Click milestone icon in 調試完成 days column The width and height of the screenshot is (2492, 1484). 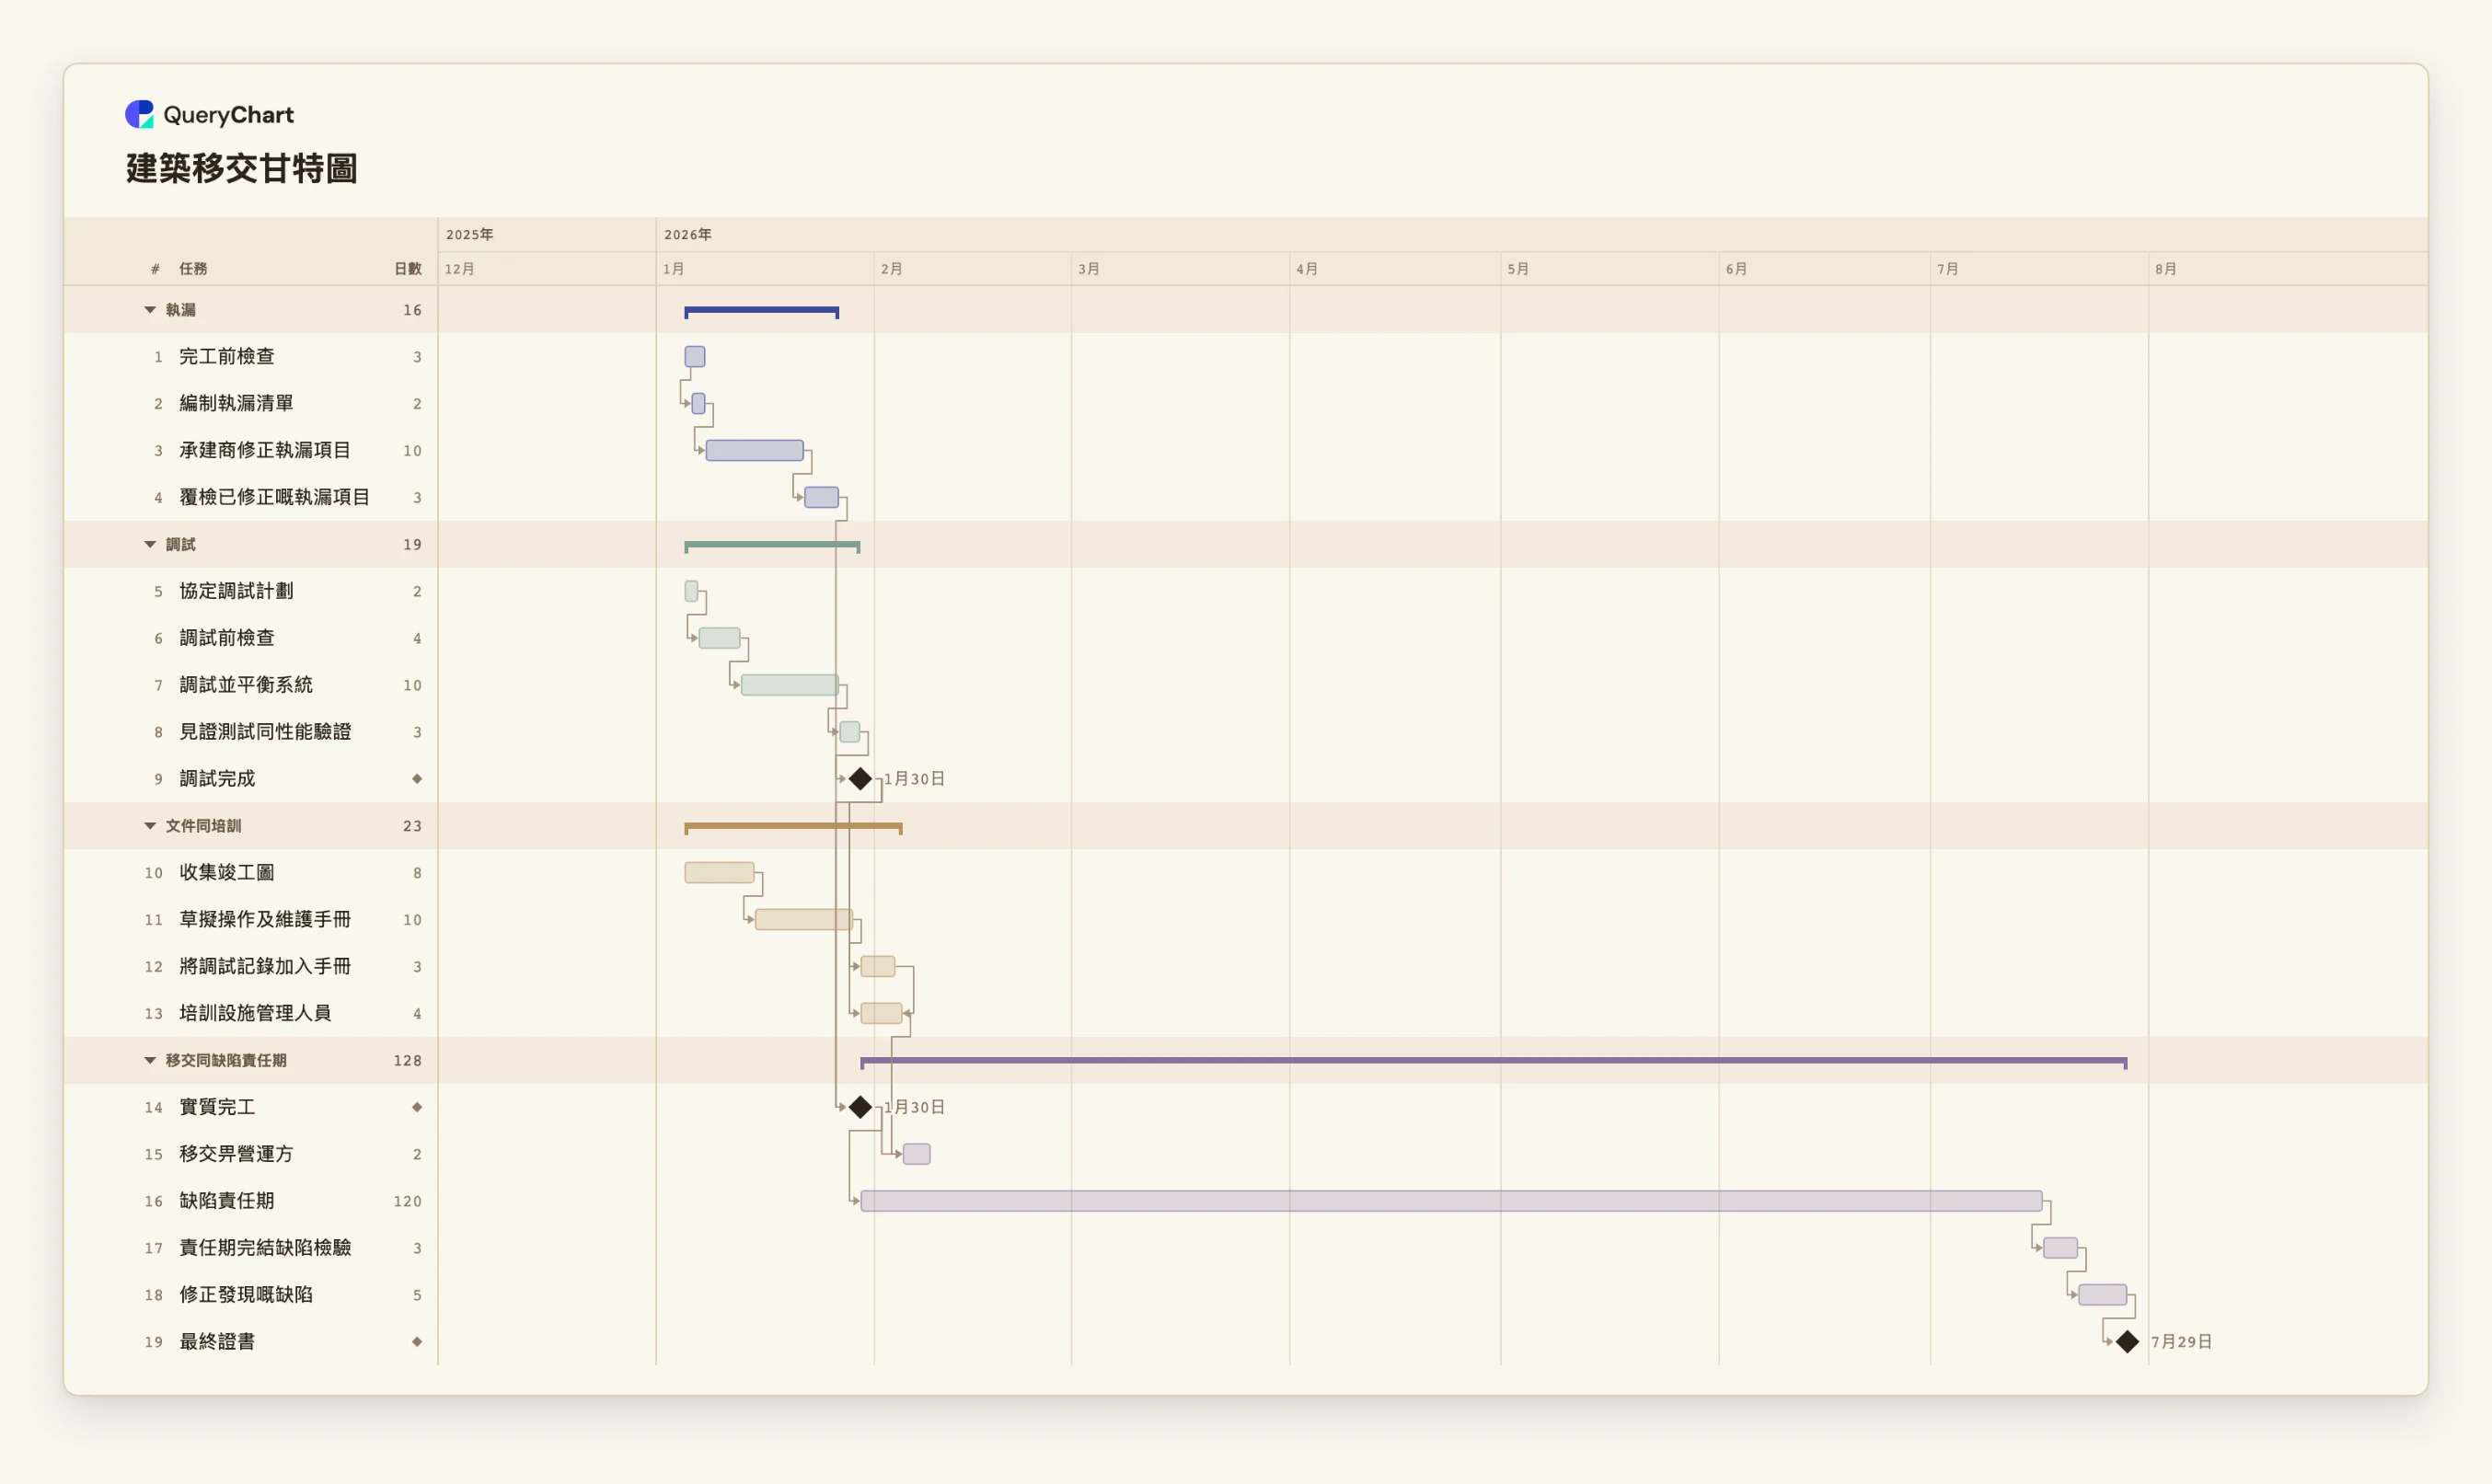[x=417, y=779]
